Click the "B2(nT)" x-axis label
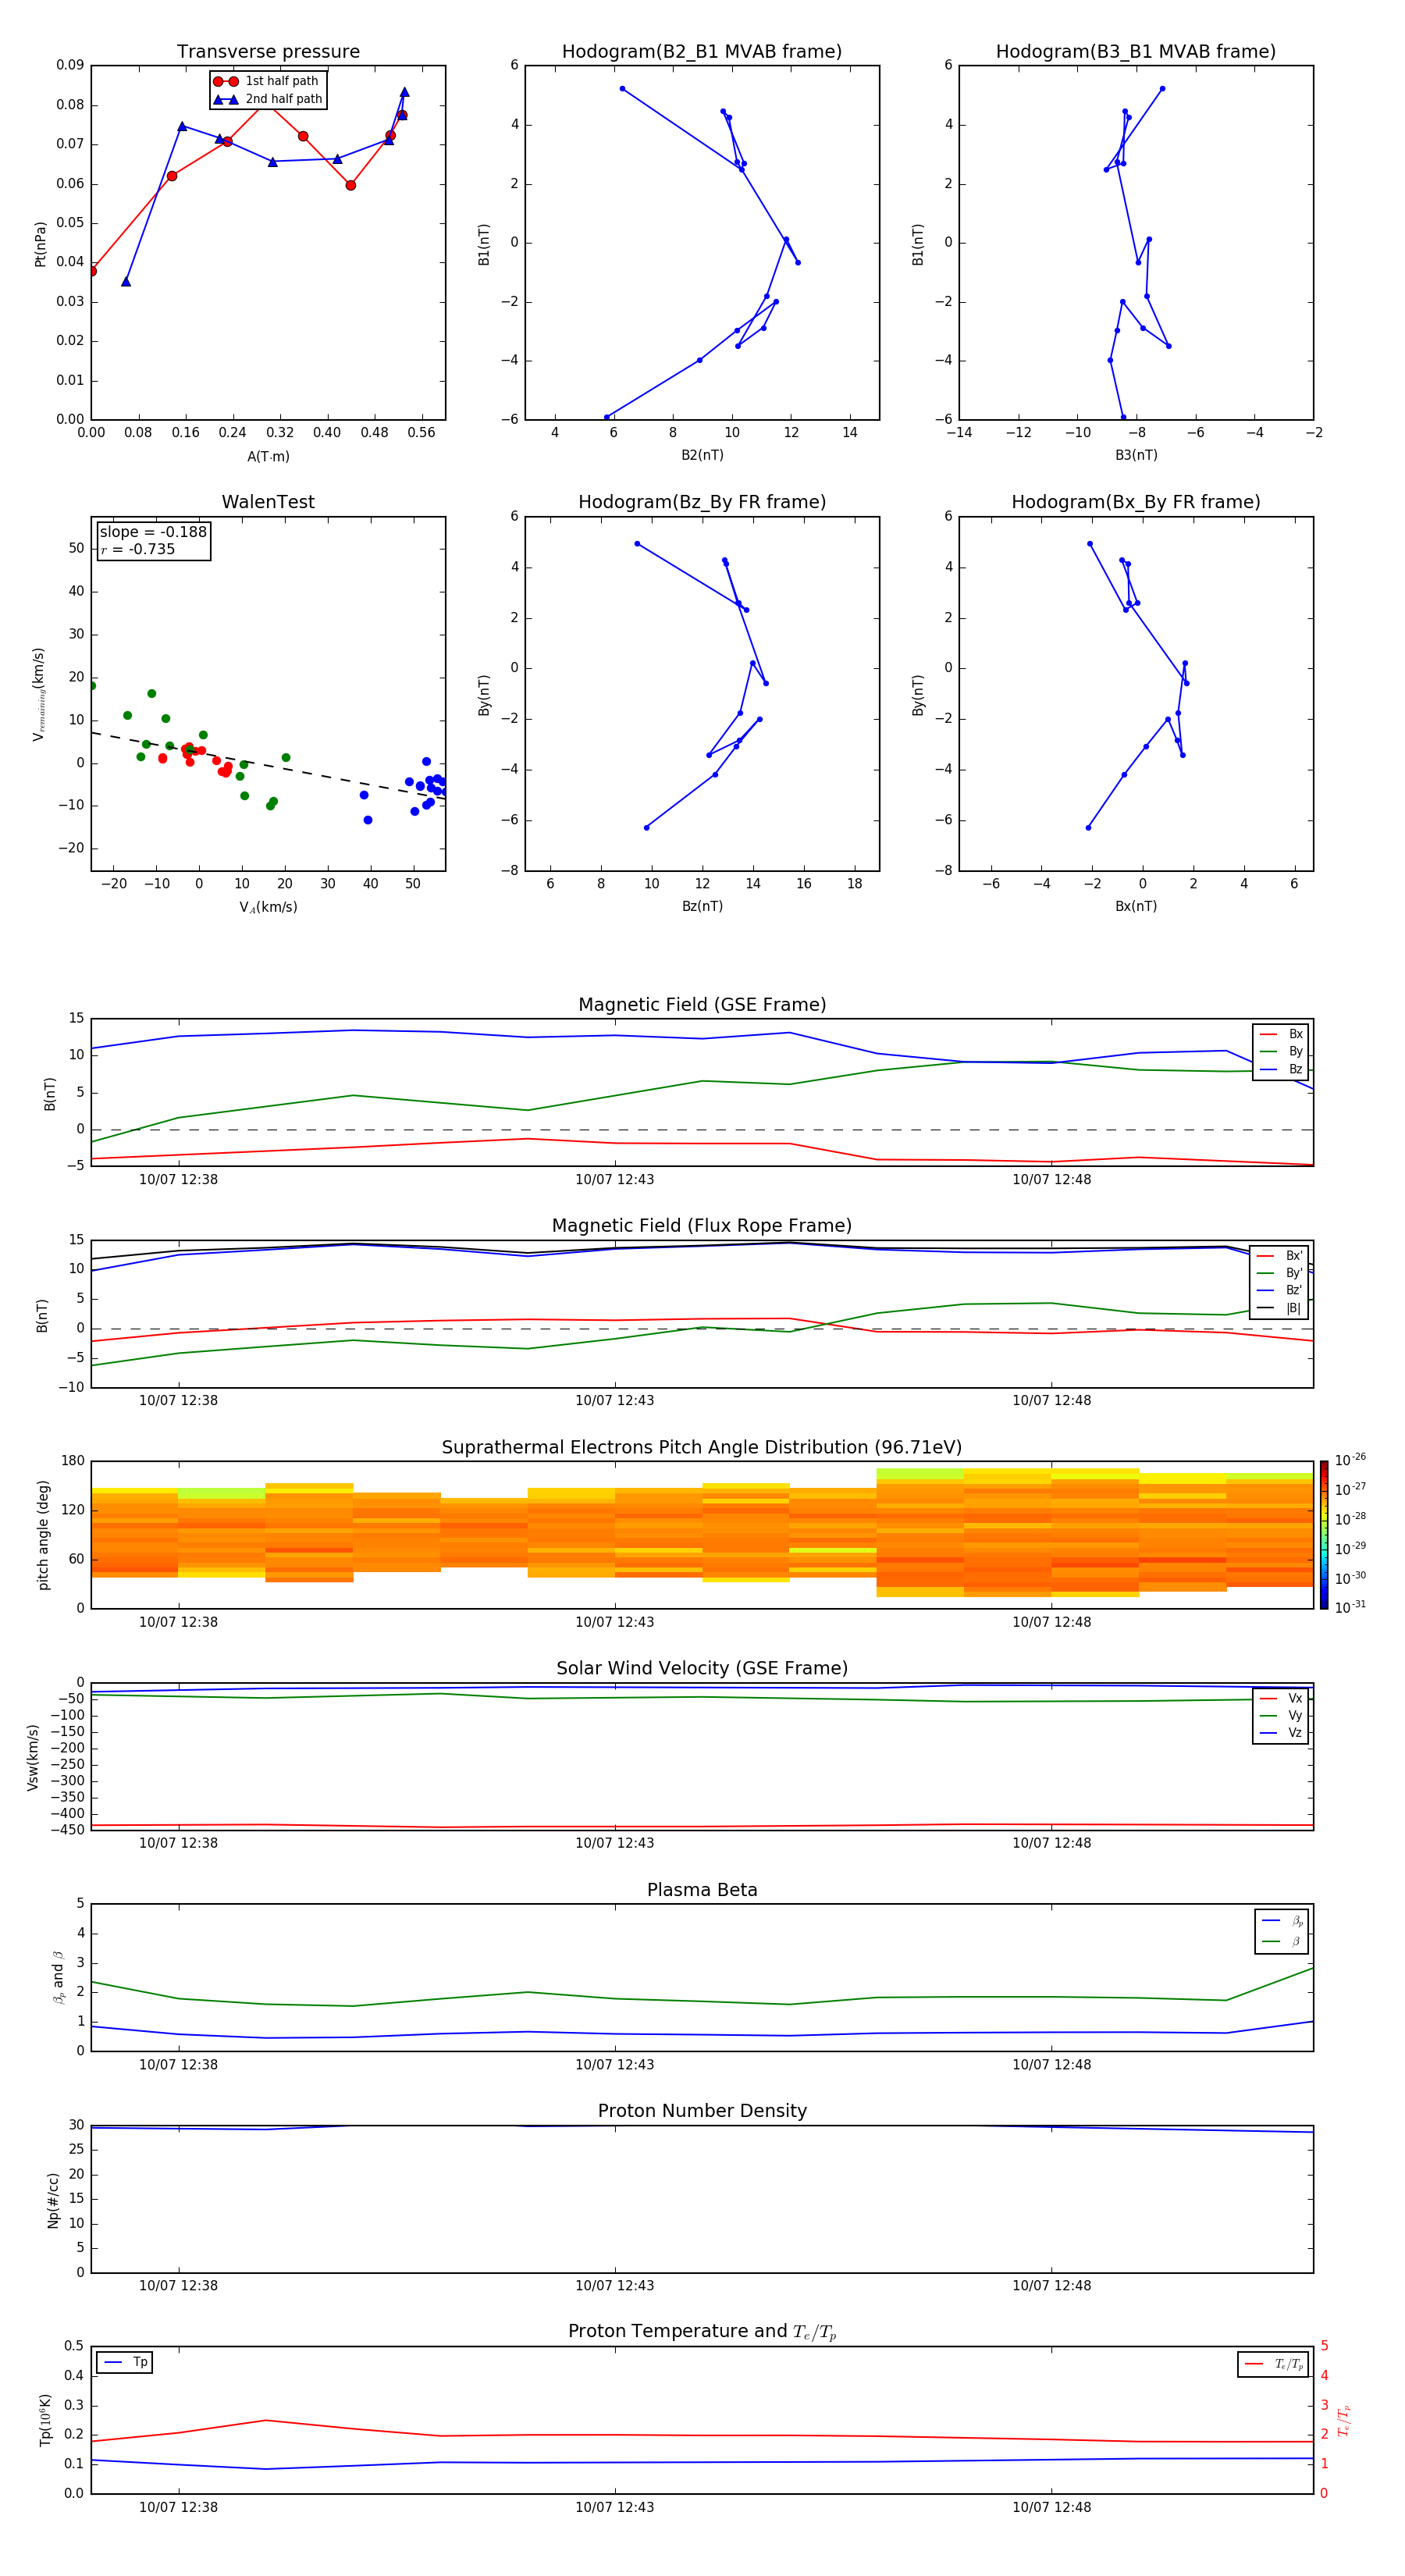The height and width of the screenshot is (2576, 1405). 702,455
